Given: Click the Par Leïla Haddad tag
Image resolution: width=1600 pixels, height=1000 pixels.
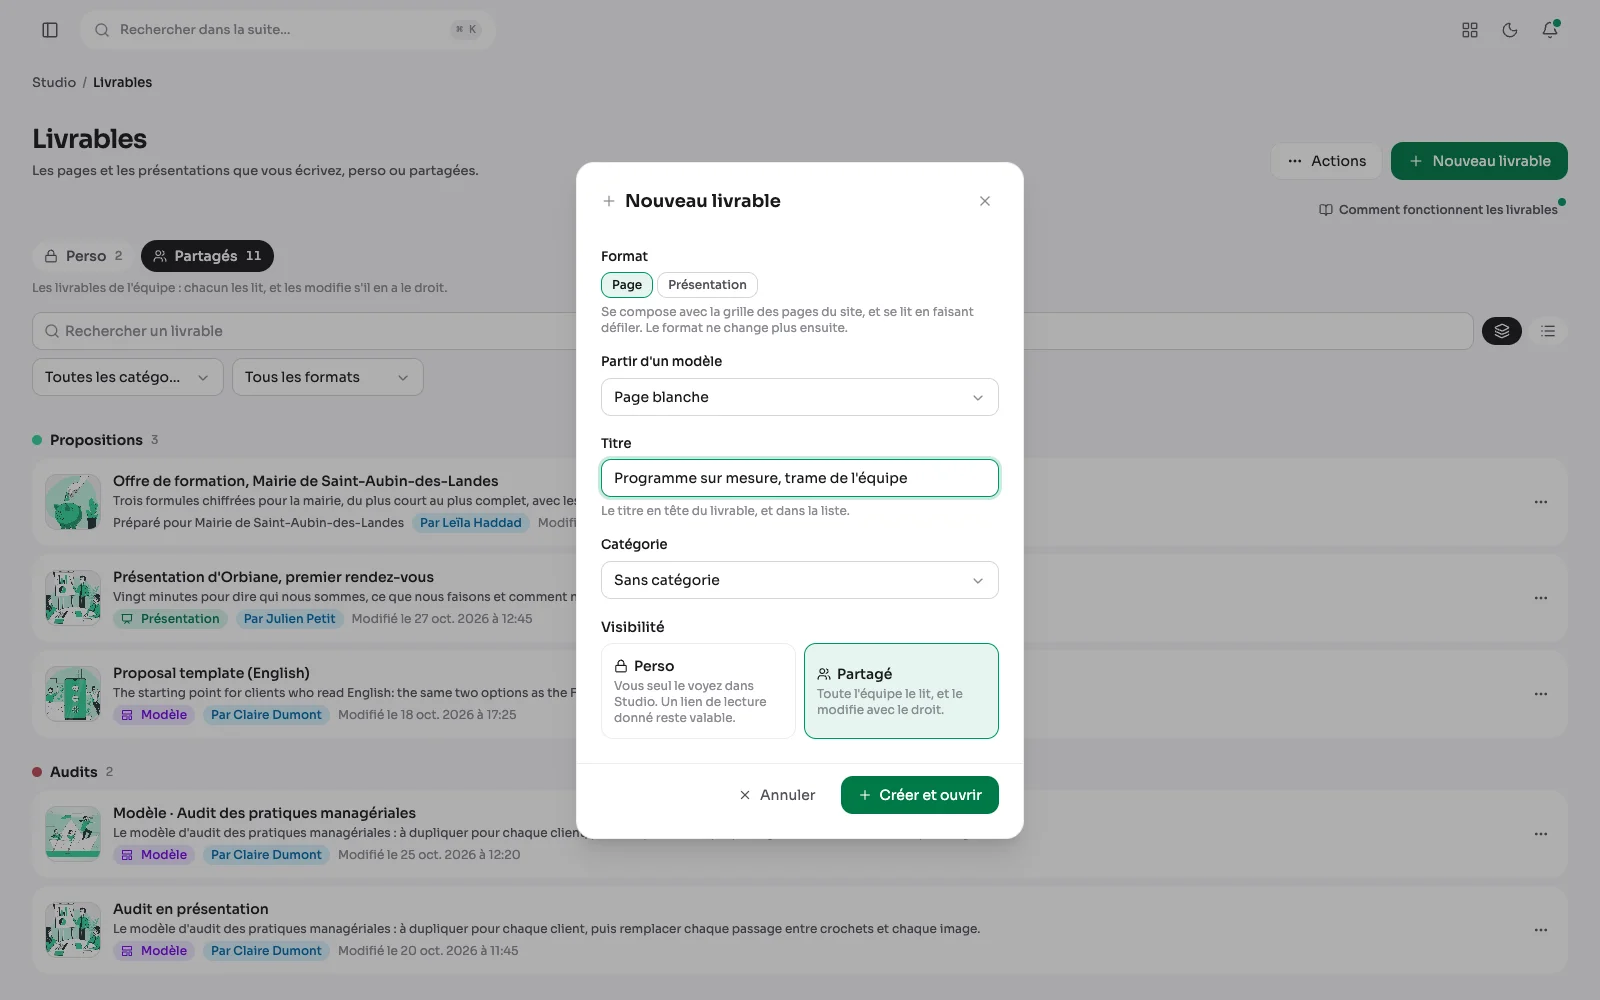Looking at the screenshot, I should [471, 523].
